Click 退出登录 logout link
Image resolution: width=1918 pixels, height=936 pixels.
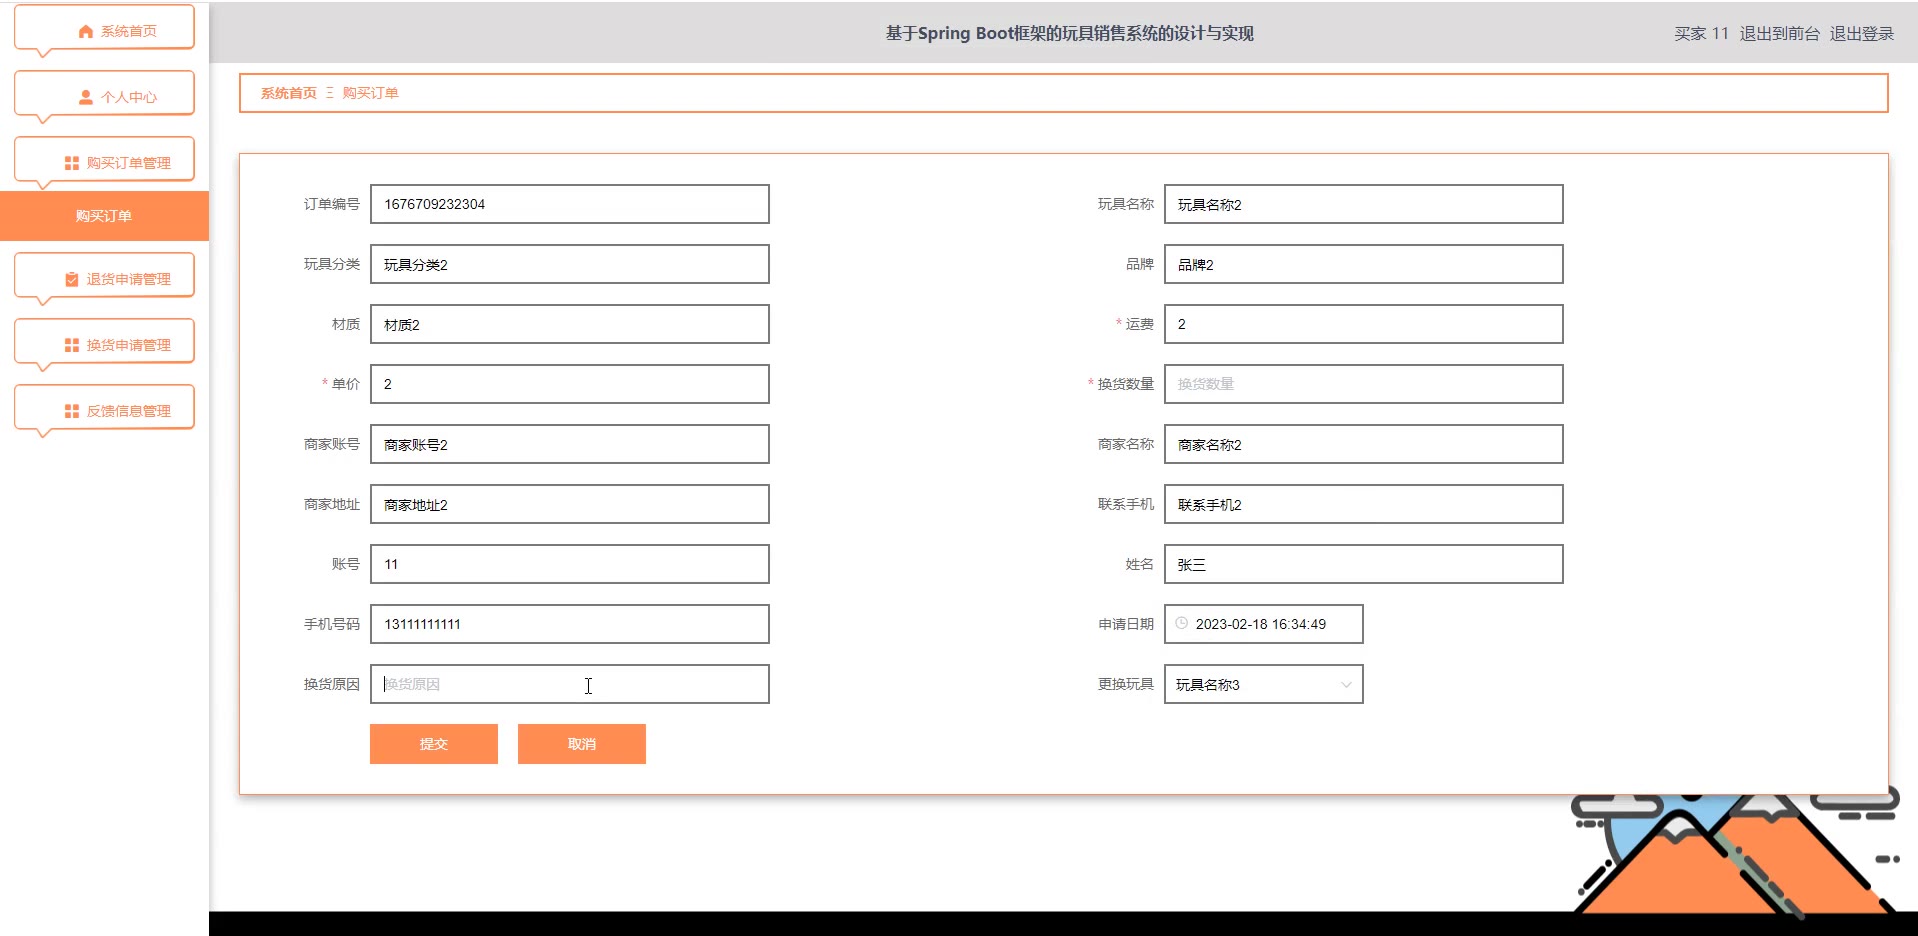click(x=1862, y=34)
